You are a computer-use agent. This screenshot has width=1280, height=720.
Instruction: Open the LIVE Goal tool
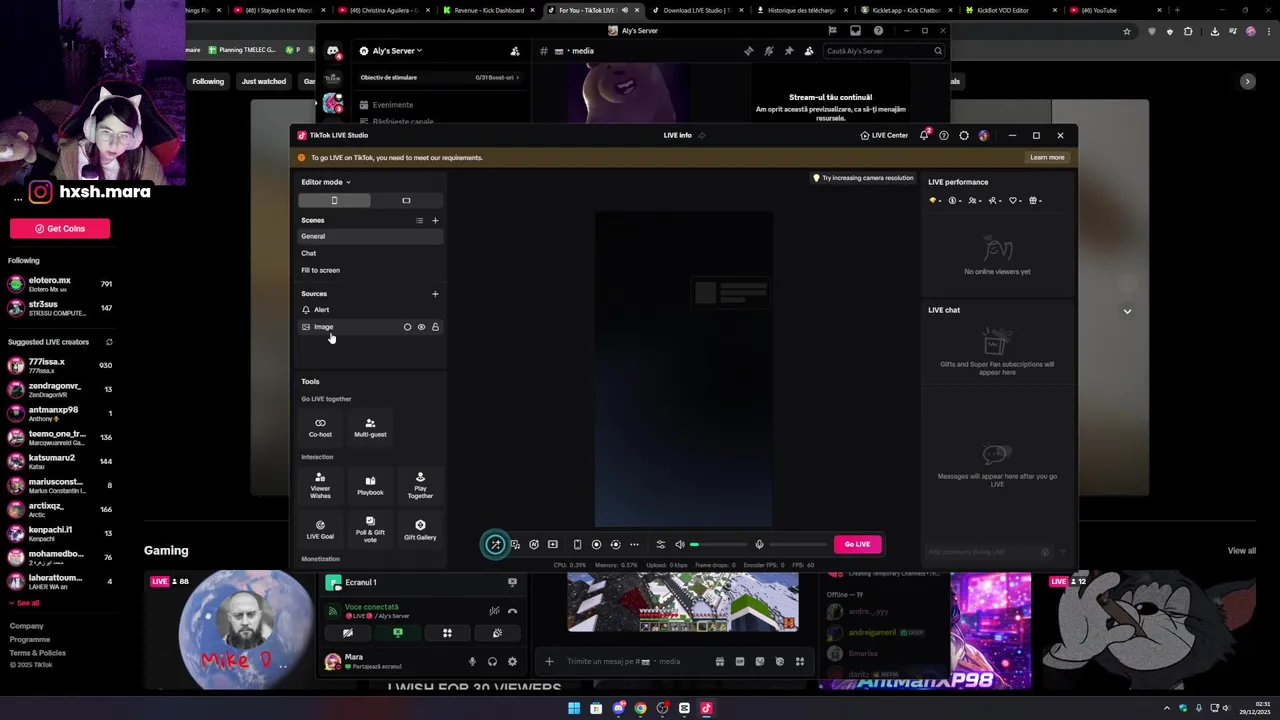(320, 529)
